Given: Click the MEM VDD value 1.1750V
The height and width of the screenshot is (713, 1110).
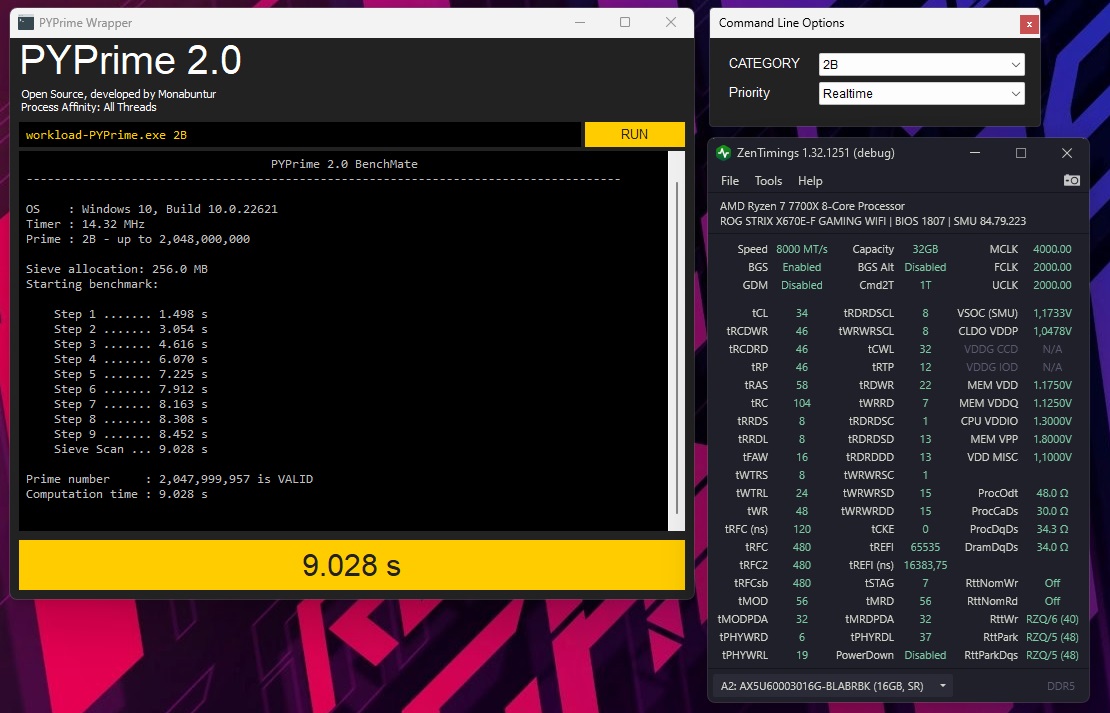Looking at the screenshot, I should coord(1052,385).
